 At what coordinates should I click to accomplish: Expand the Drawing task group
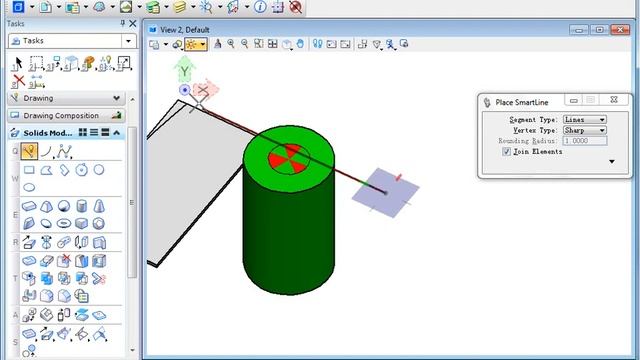(117, 98)
